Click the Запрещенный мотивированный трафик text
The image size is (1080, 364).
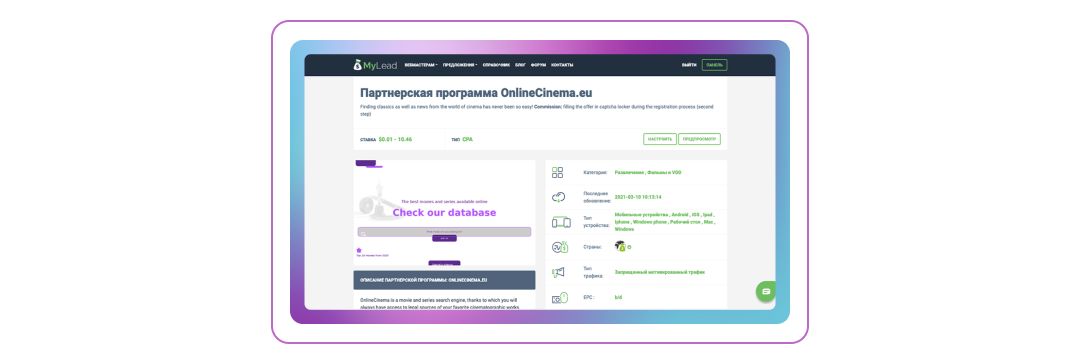659,272
